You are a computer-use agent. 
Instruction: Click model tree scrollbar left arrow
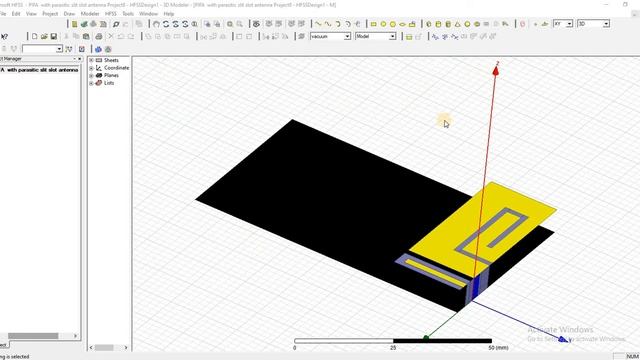[x=91, y=348]
